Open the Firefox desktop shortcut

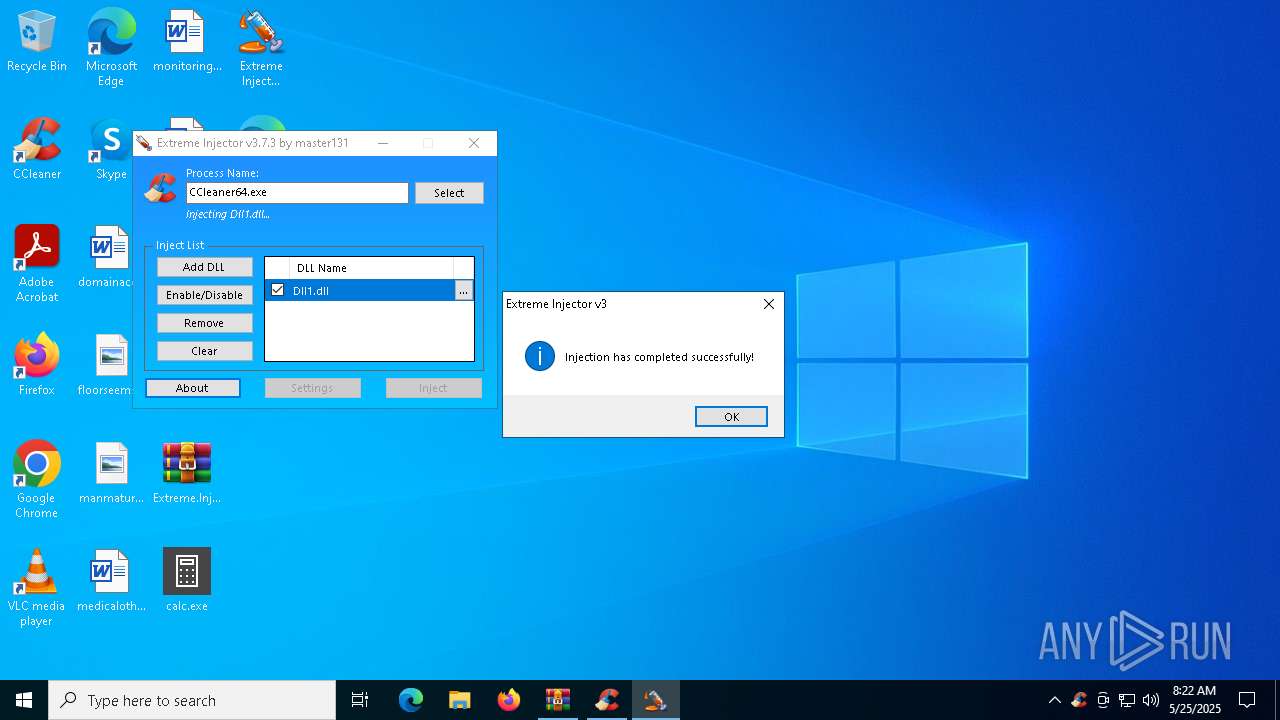pyautogui.click(x=37, y=364)
